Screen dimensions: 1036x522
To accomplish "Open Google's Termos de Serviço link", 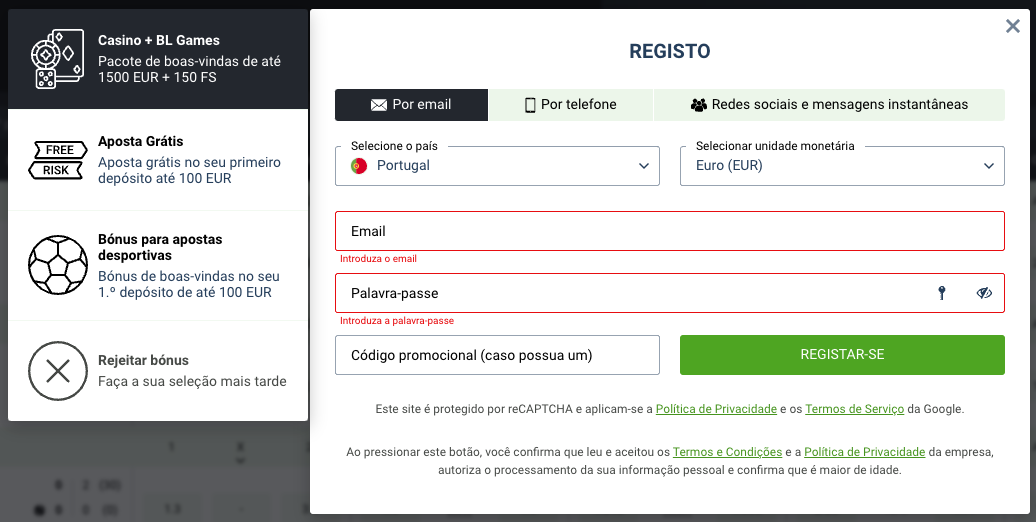I will [x=854, y=409].
